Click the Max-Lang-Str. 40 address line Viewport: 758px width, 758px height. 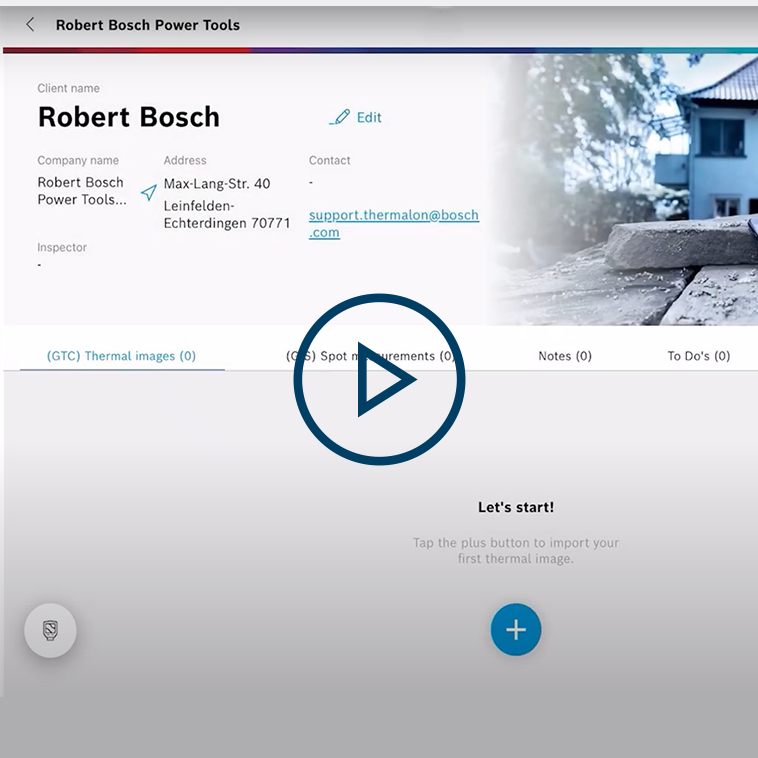[x=217, y=184]
